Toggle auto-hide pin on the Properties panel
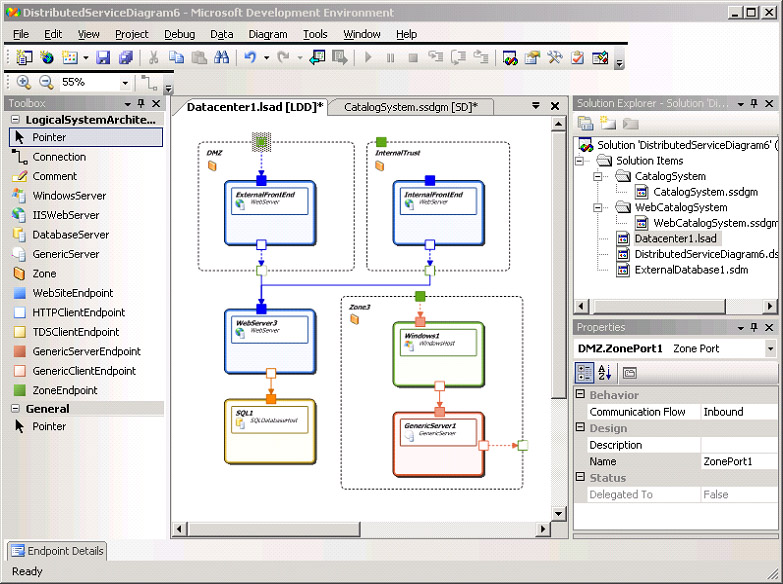The width and height of the screenshot is (783, 584). (754, 327)
